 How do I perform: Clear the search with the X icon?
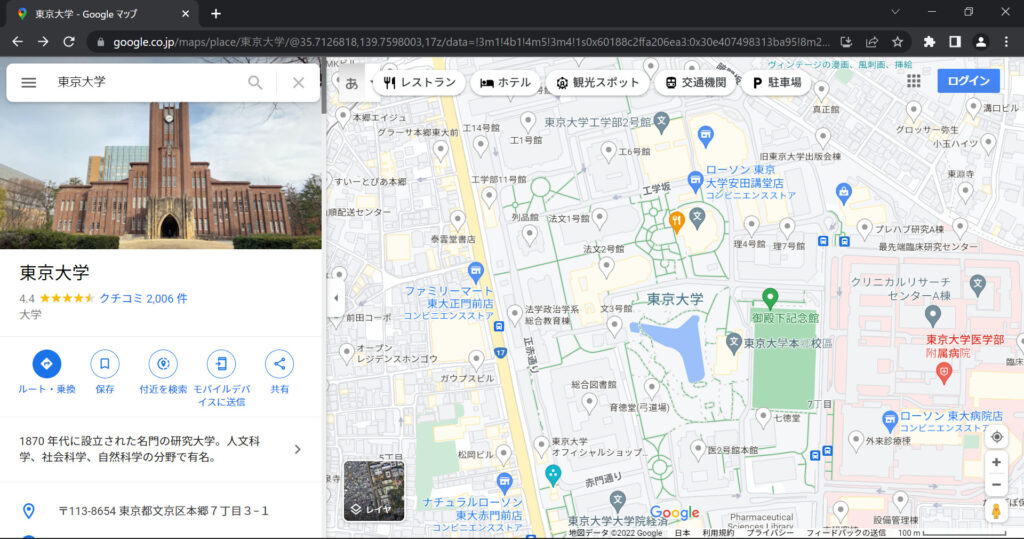point(298,82)
